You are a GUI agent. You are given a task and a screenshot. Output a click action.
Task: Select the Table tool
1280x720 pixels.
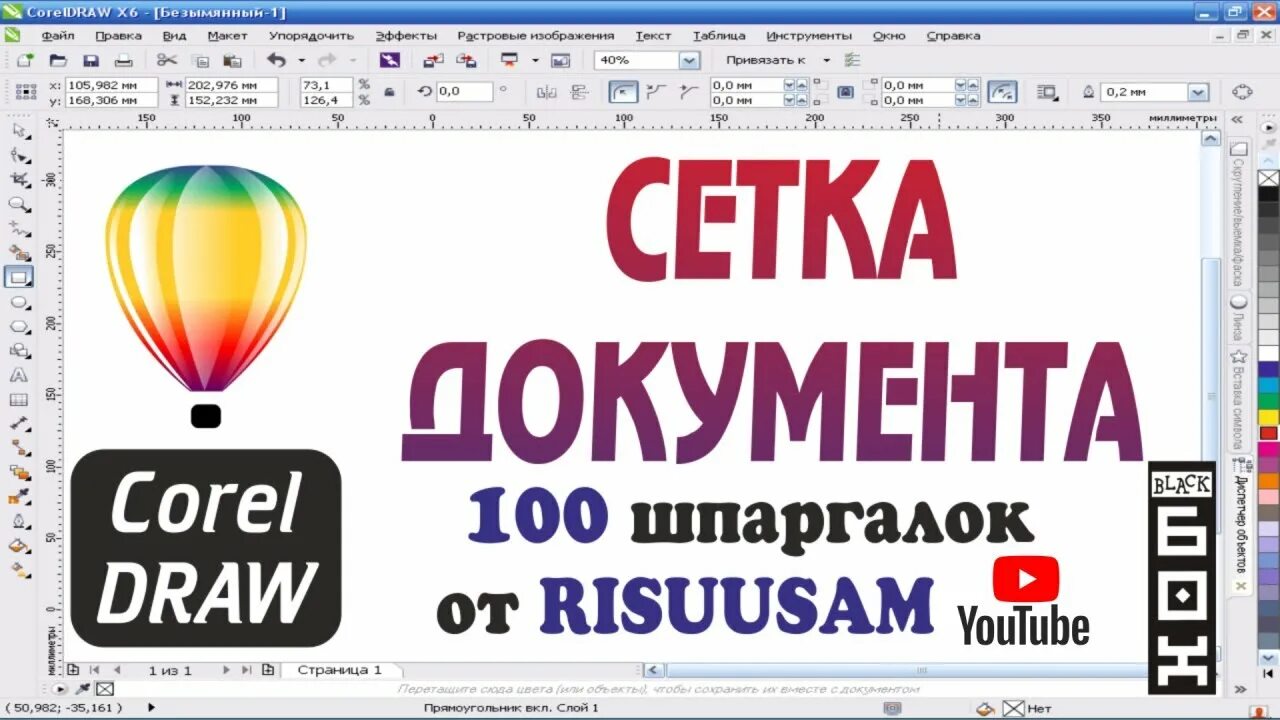tap(20, 400)
